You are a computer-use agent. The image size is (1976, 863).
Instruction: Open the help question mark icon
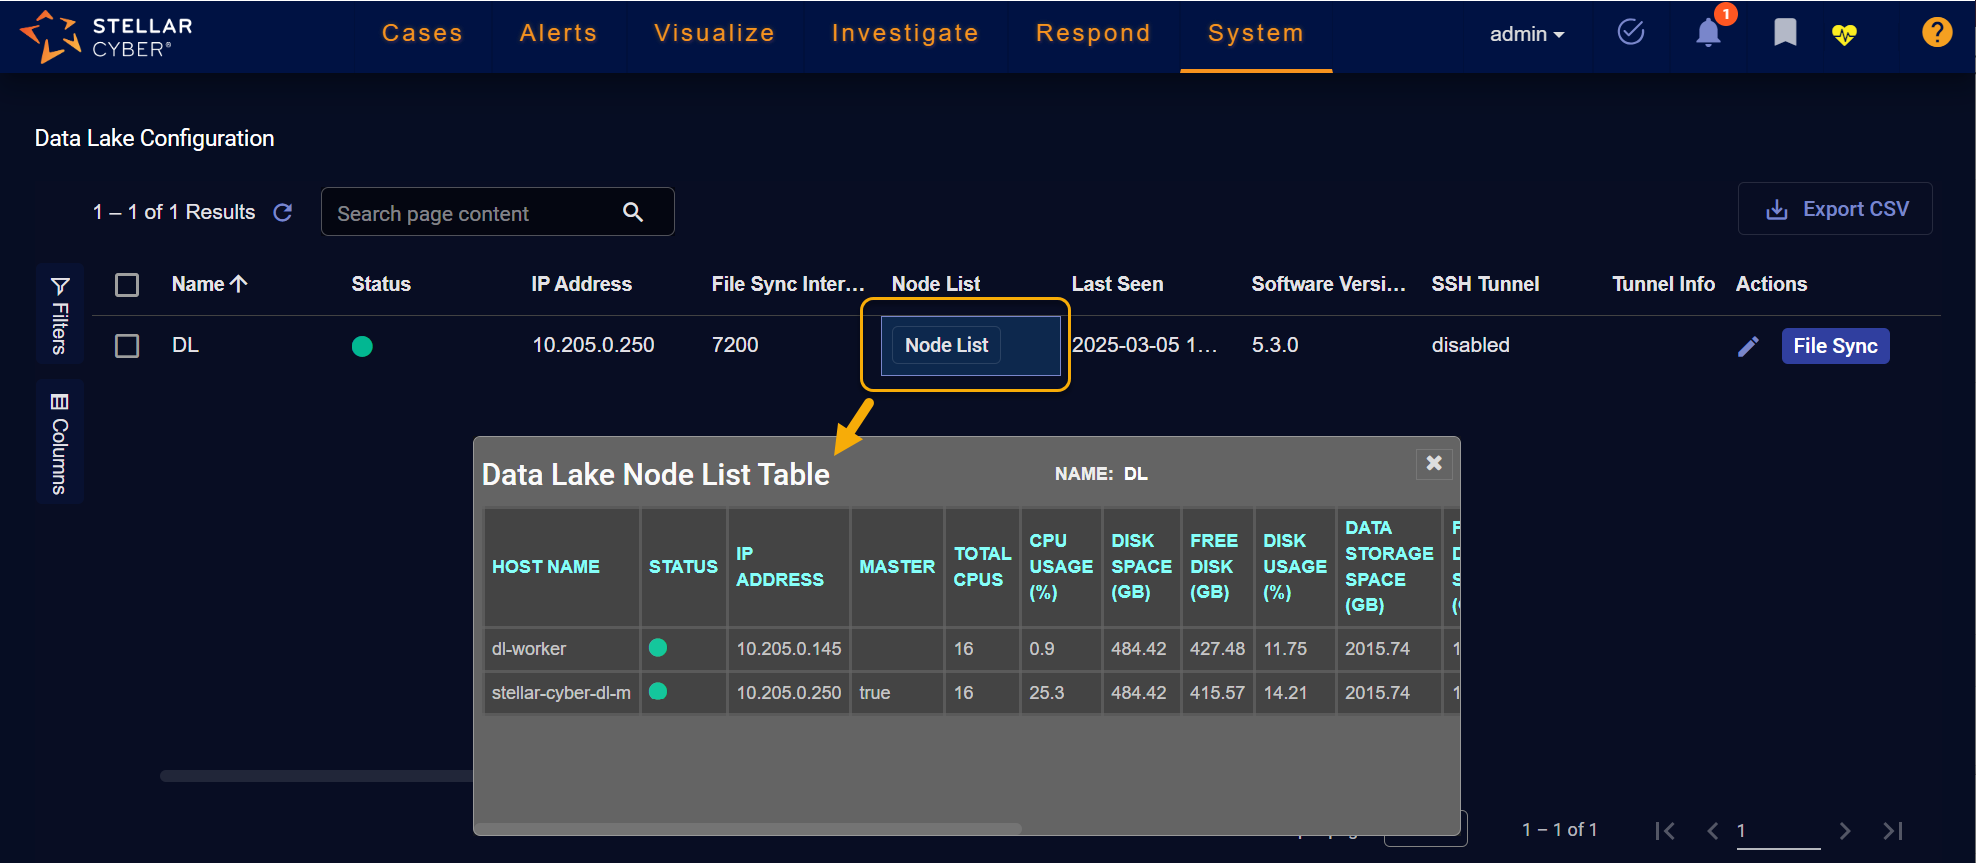(x=1936, y=33)
